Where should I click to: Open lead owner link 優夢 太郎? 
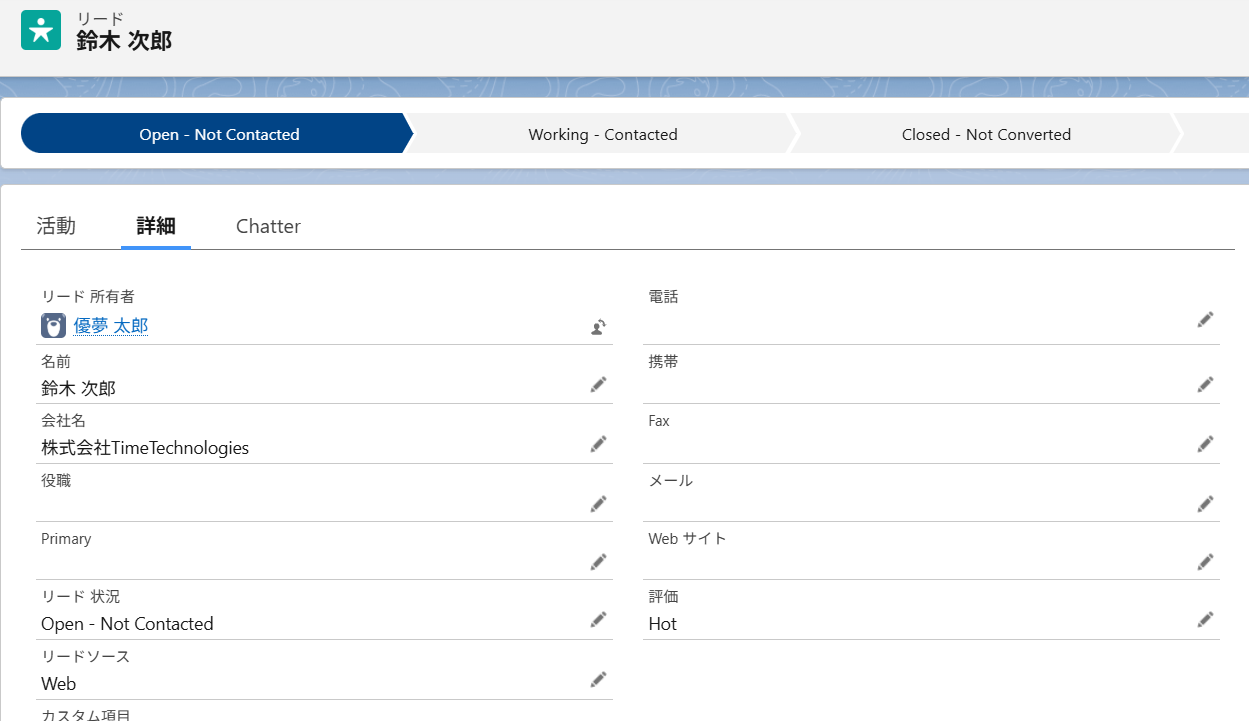click(111, 326)
